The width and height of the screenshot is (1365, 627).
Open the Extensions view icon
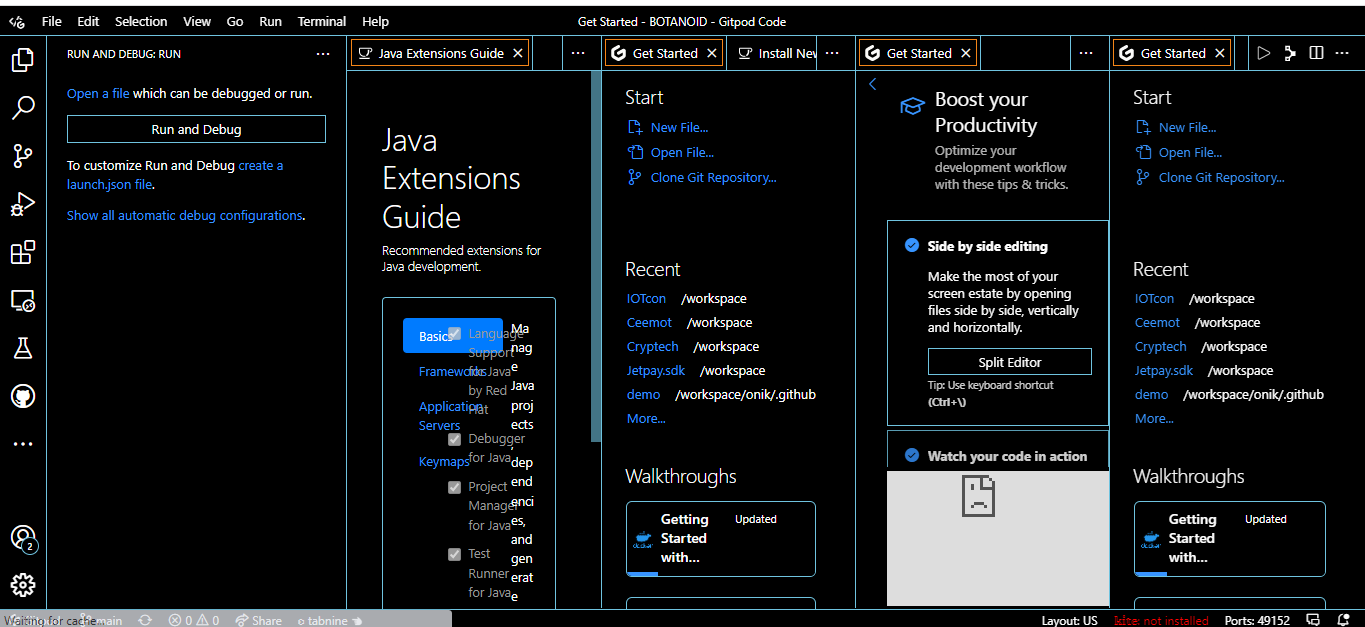22,252
